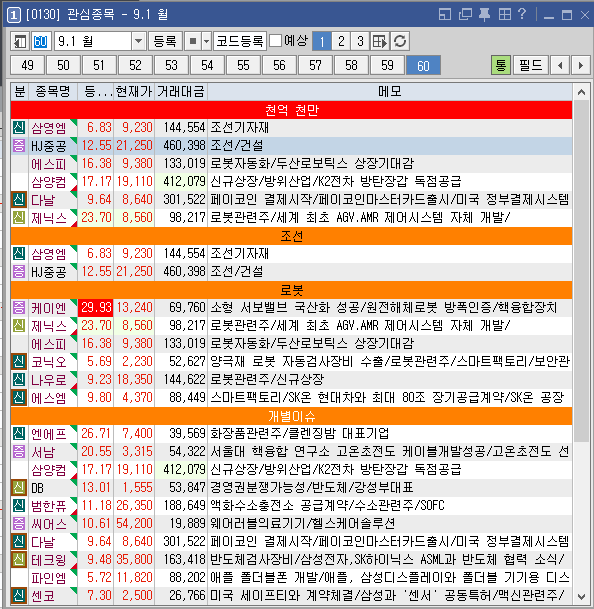Click the 증 badge on 씨어스 row
Viewport: 594px width, 609px height.
coord(19,524)
